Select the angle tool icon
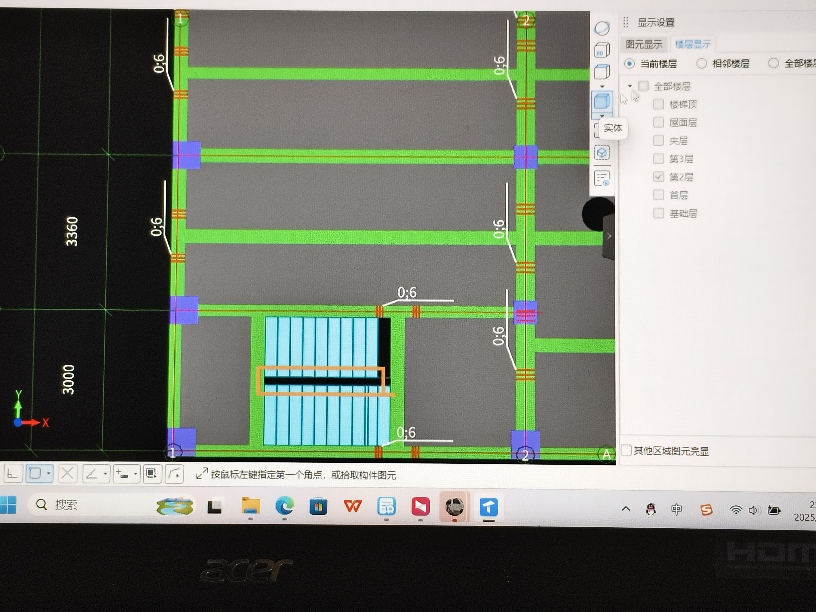The height and width of the screenshot is (612, 816). coord(92,474)
